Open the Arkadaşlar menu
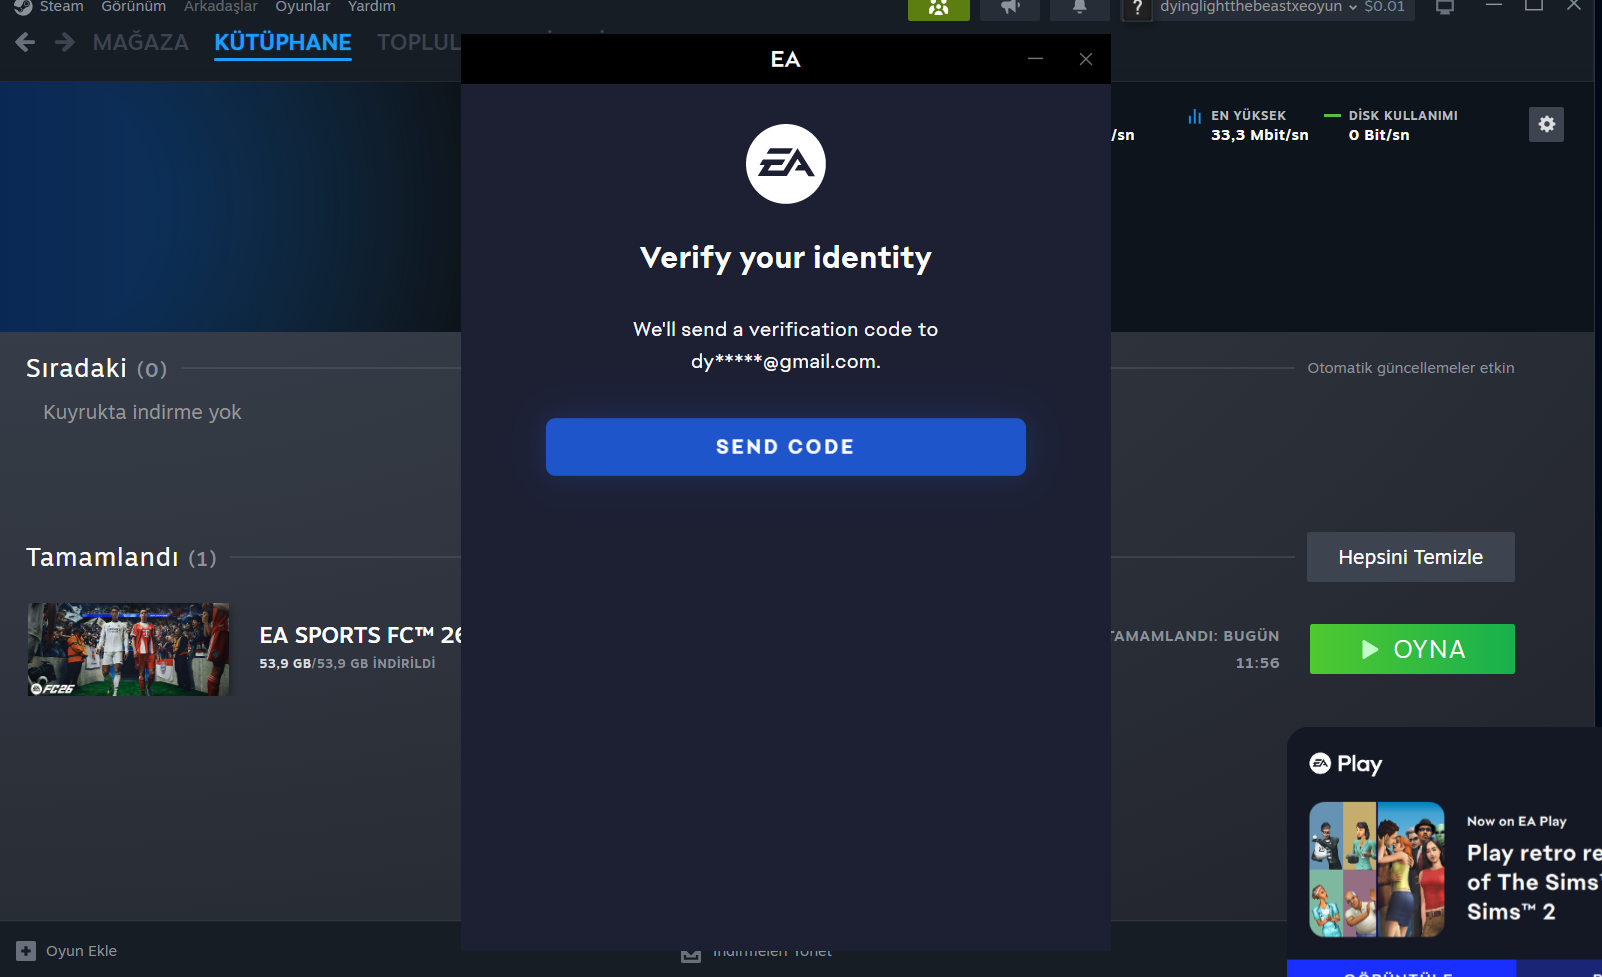This screenshot has width=1602, height=977. pyautogui.click(x=220, y=7)
